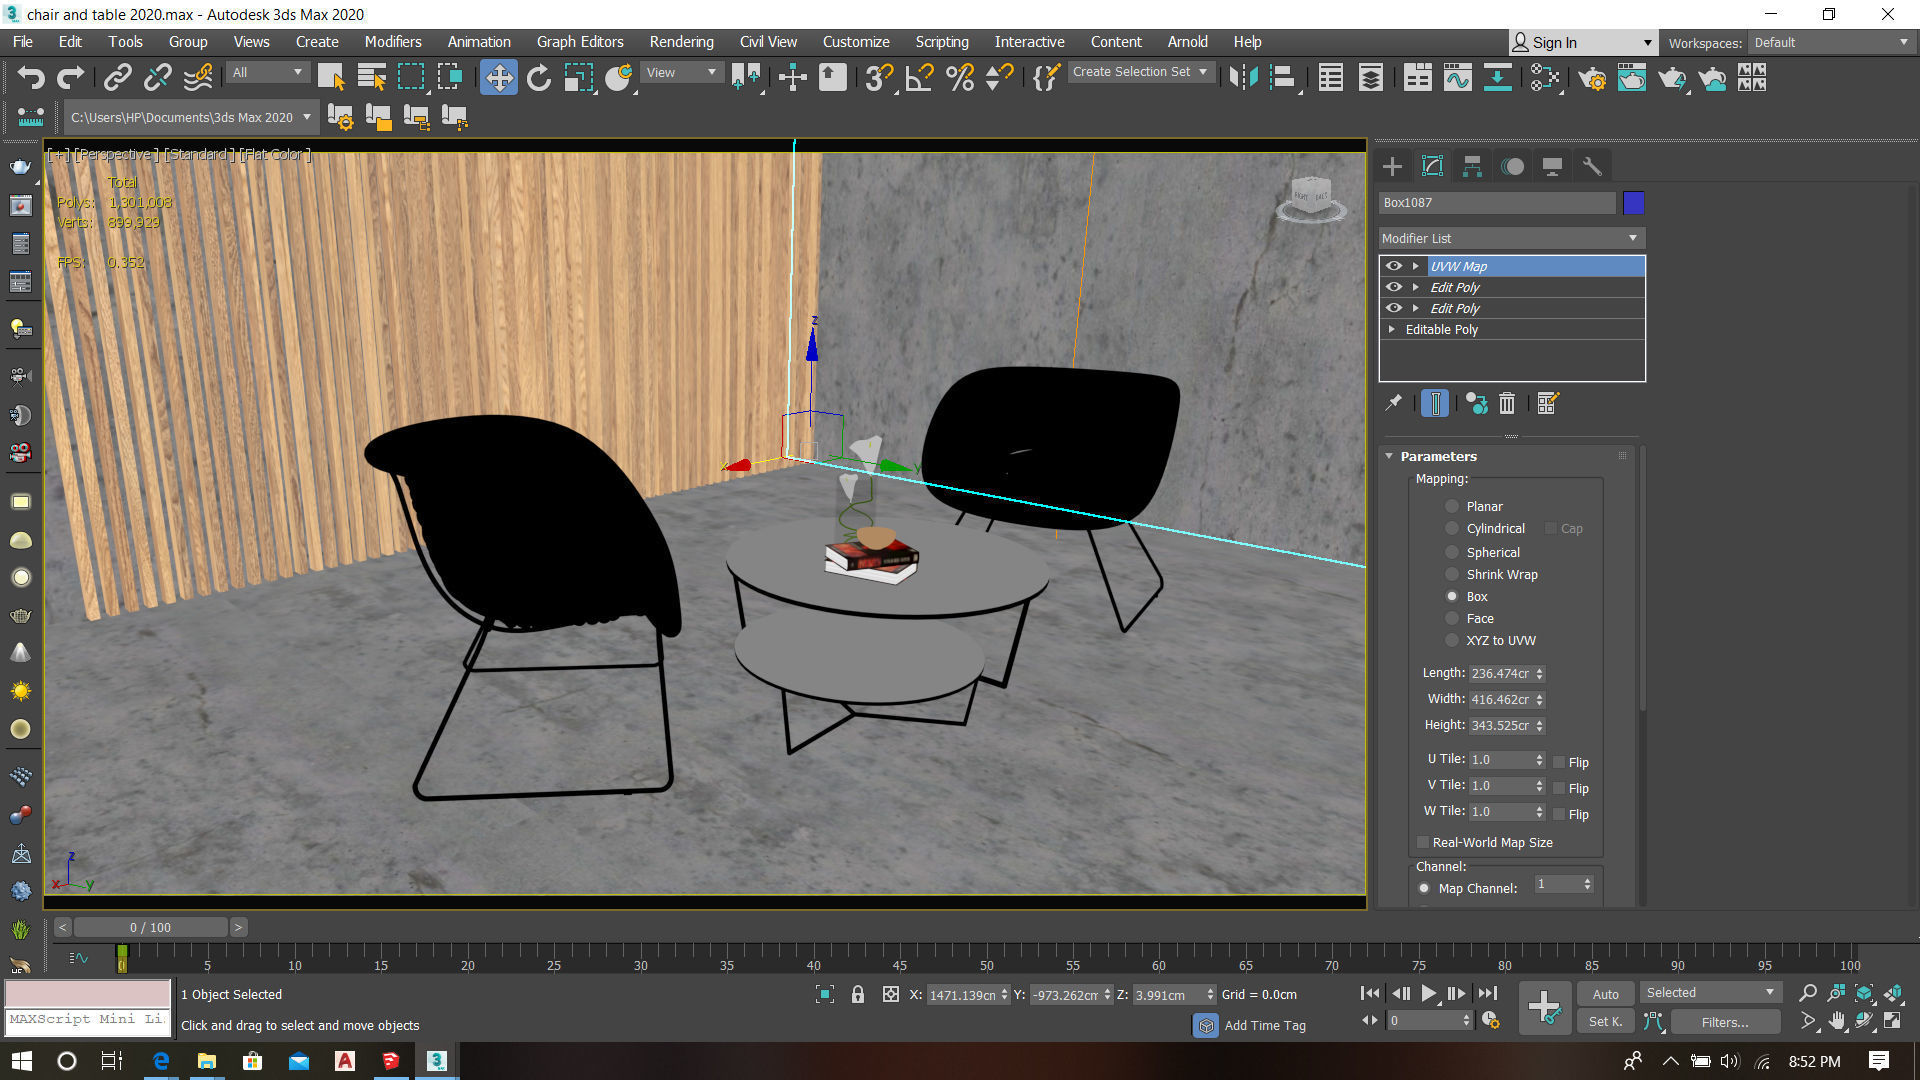
Task: Open the Curve Editor icon
Action: (x=1457, y=77)
